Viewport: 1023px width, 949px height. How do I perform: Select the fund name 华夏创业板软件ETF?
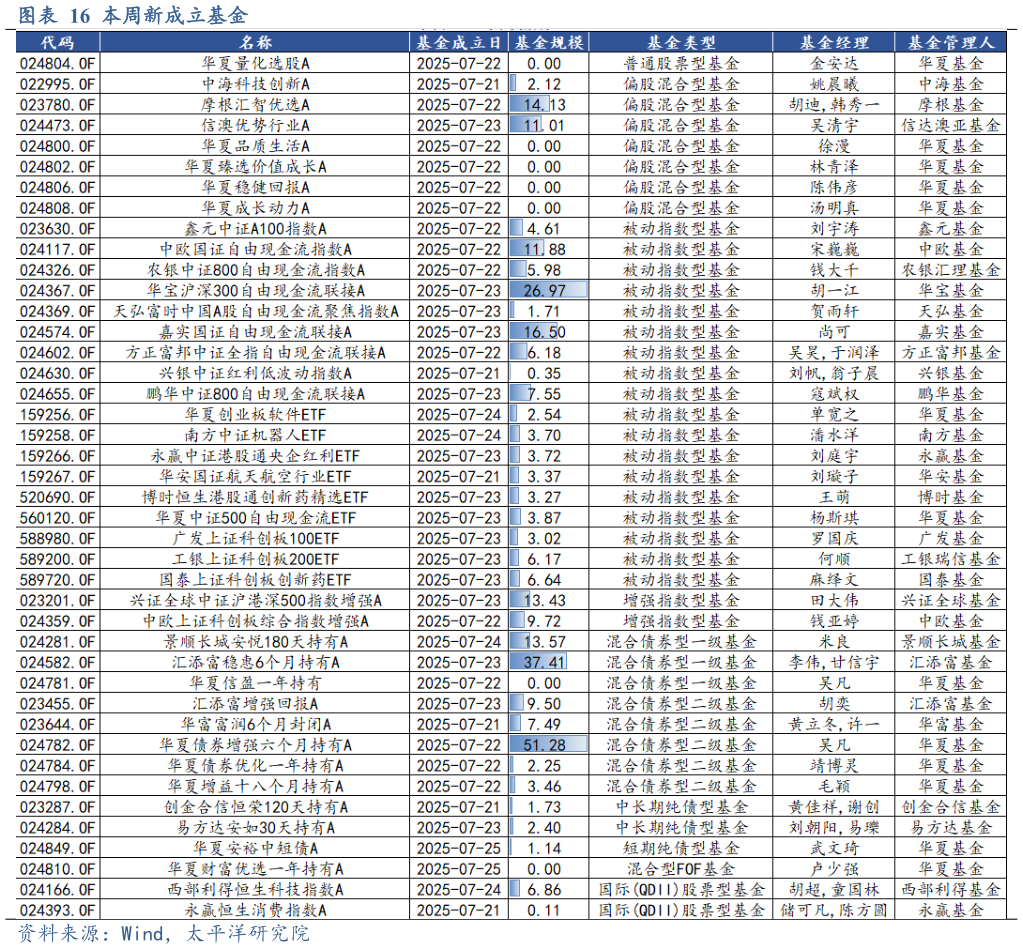click(x=255, y=414)
